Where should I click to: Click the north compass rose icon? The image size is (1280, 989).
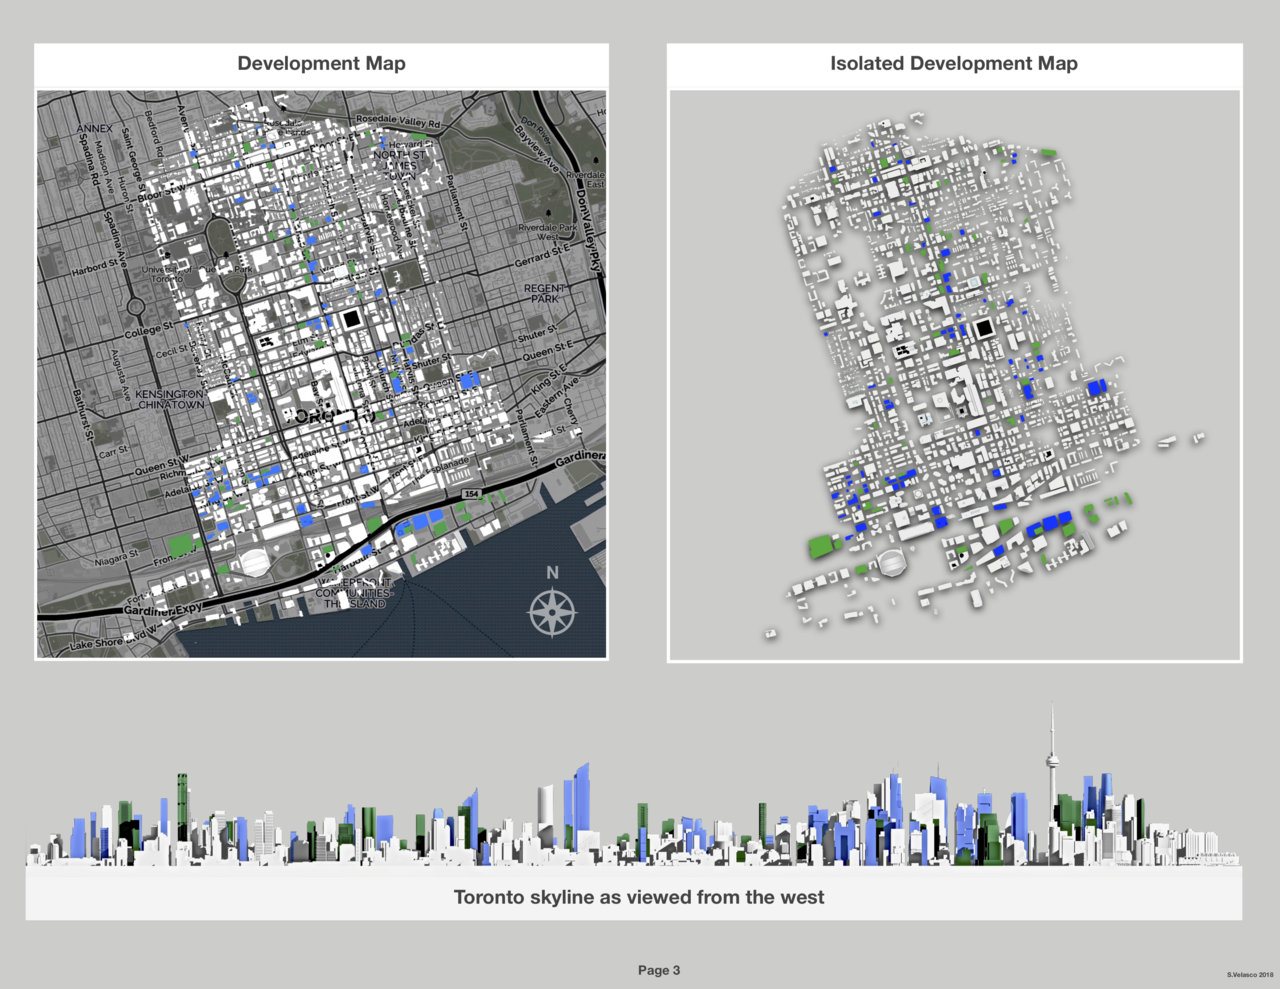pos(552,612)
